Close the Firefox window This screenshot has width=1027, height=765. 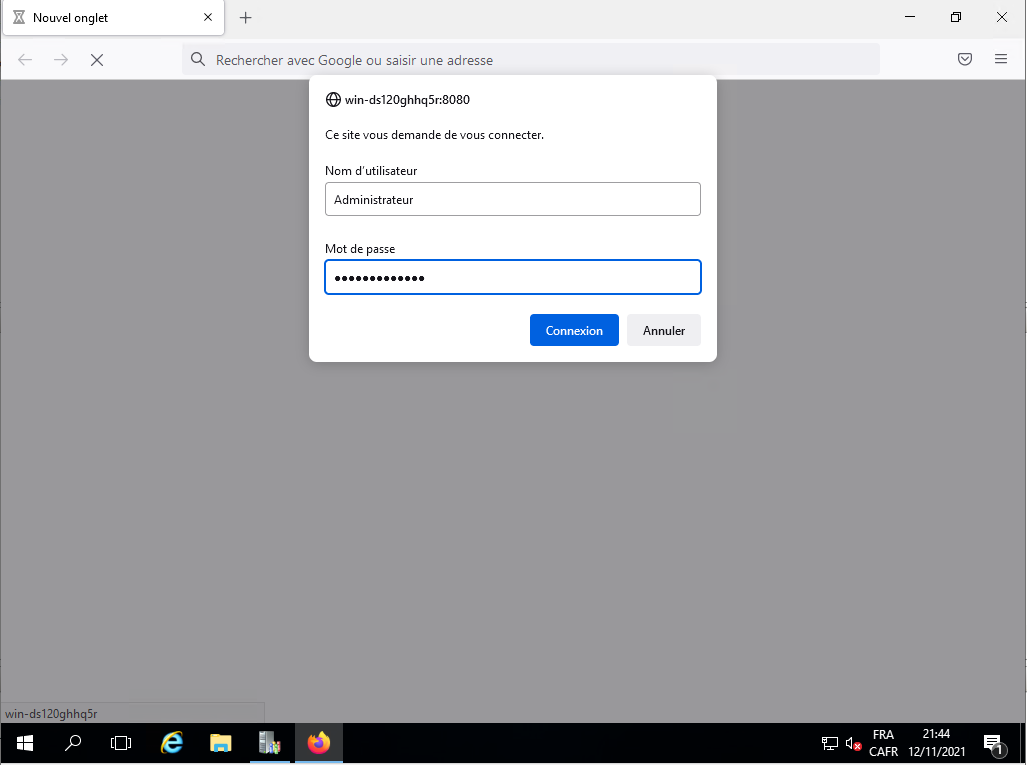point(1001,17)
